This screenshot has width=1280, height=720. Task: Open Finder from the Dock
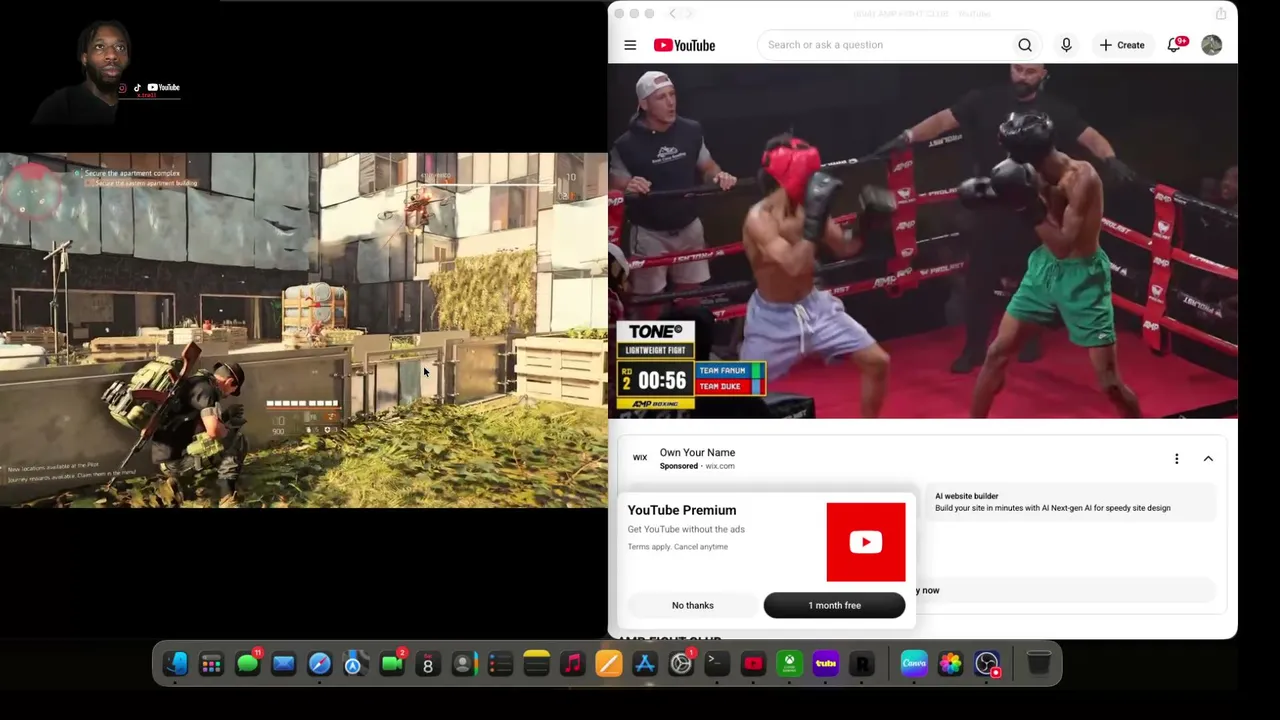[175, 663]
